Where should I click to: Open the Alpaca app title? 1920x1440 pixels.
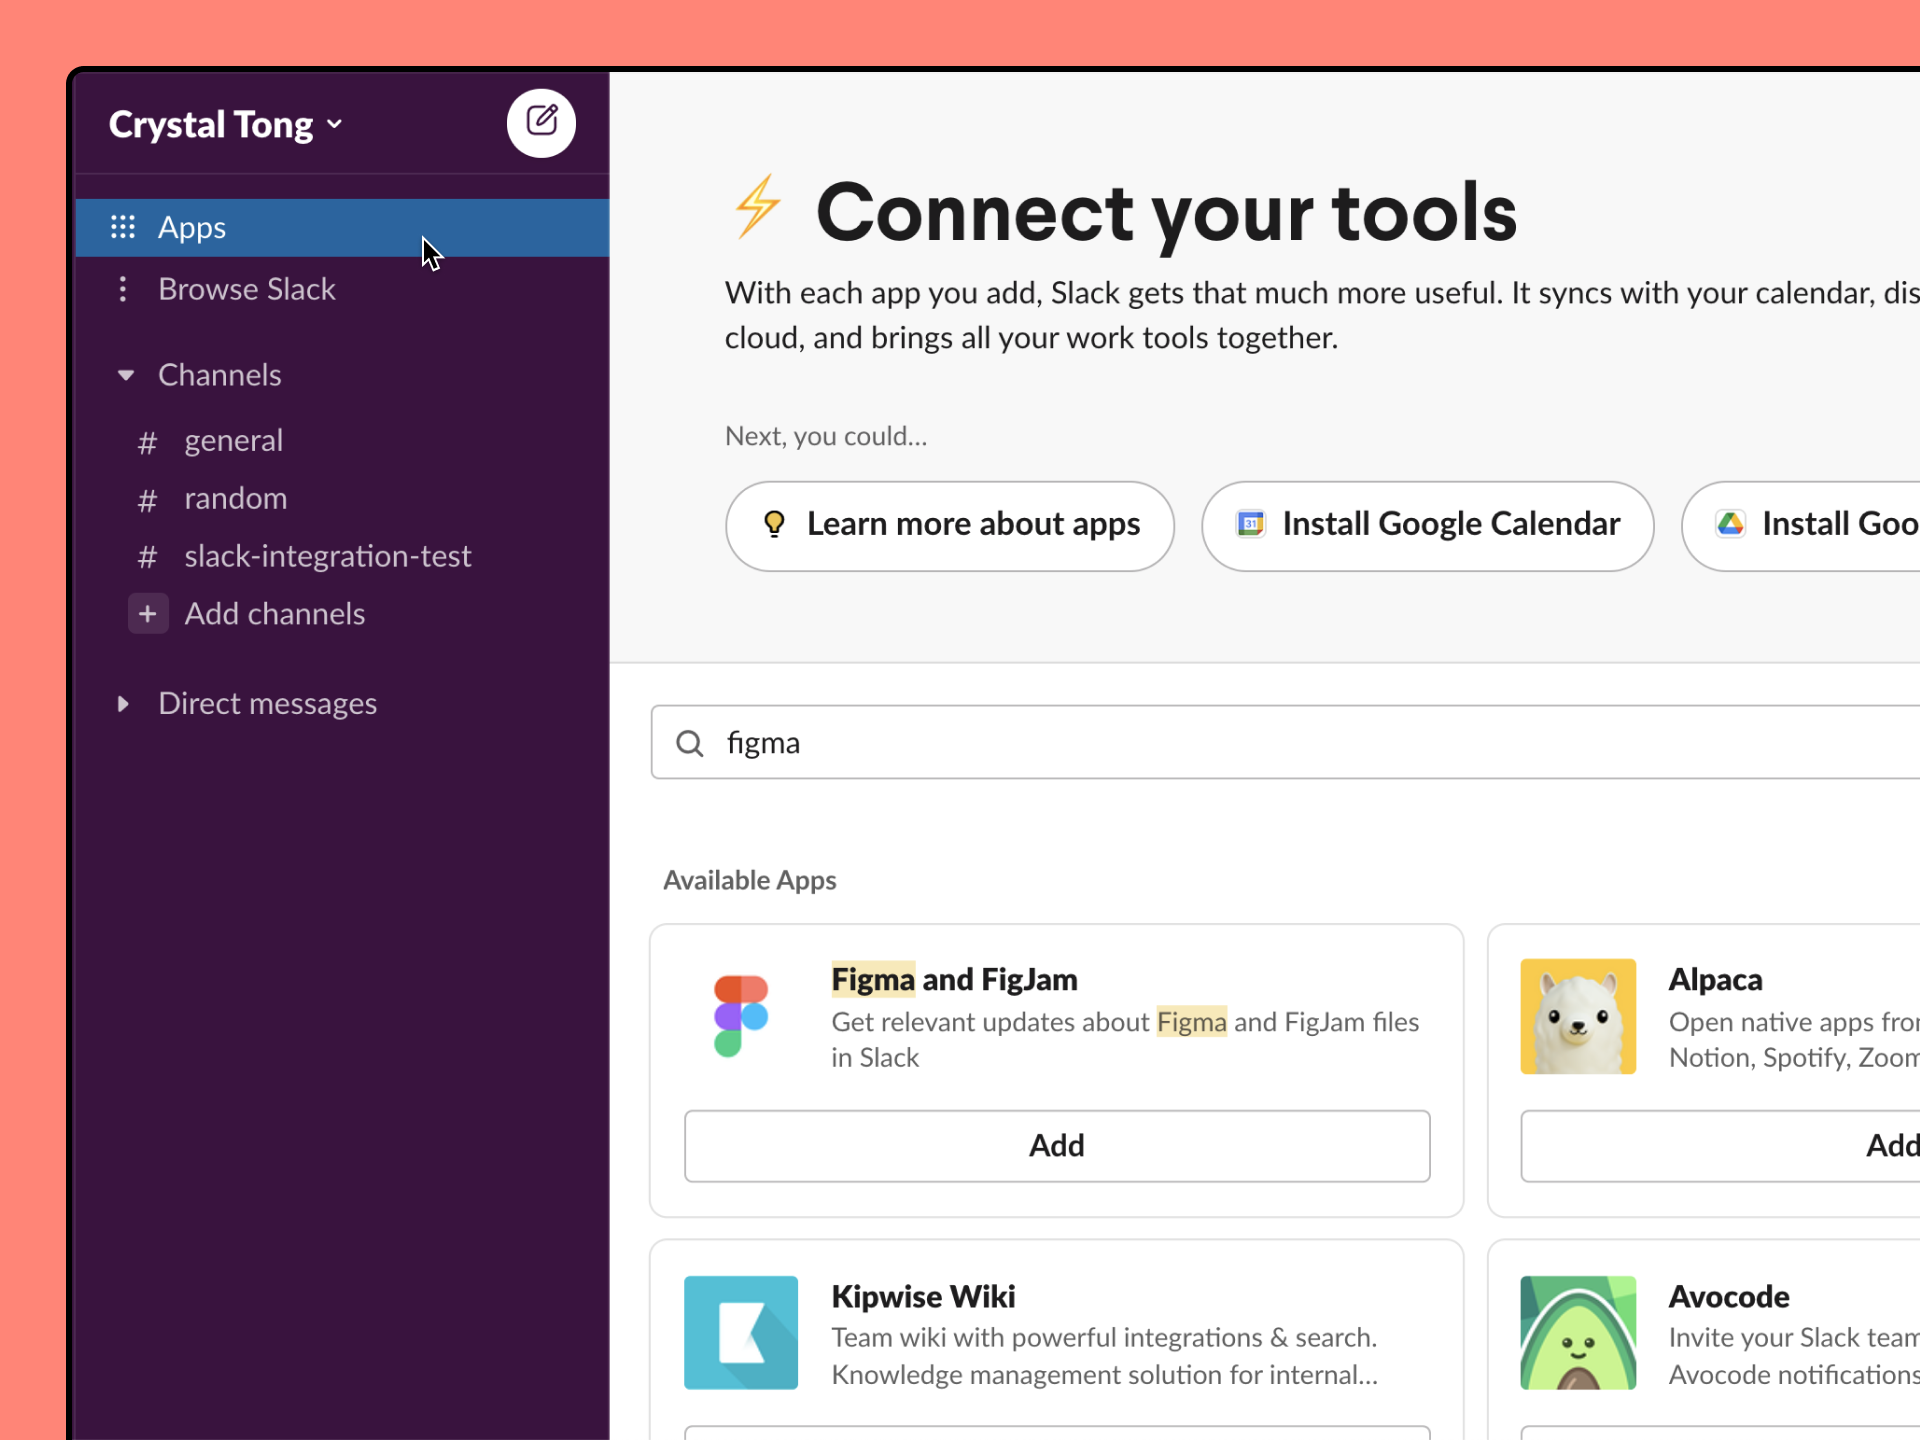click(x=1715, y=980)
